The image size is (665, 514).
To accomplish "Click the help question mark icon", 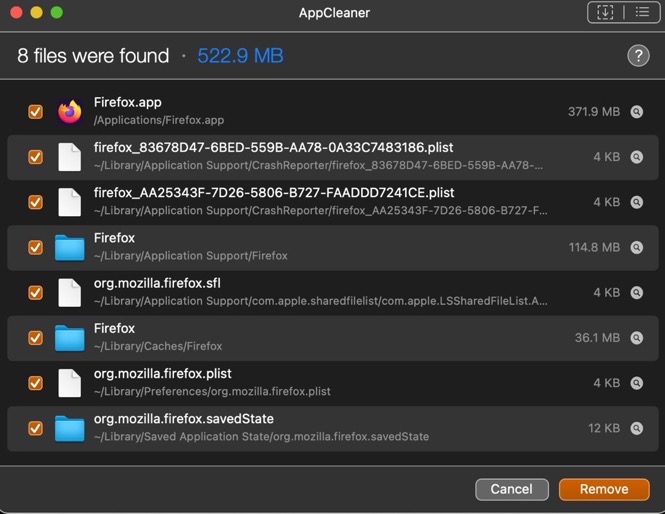I will 638,56.
